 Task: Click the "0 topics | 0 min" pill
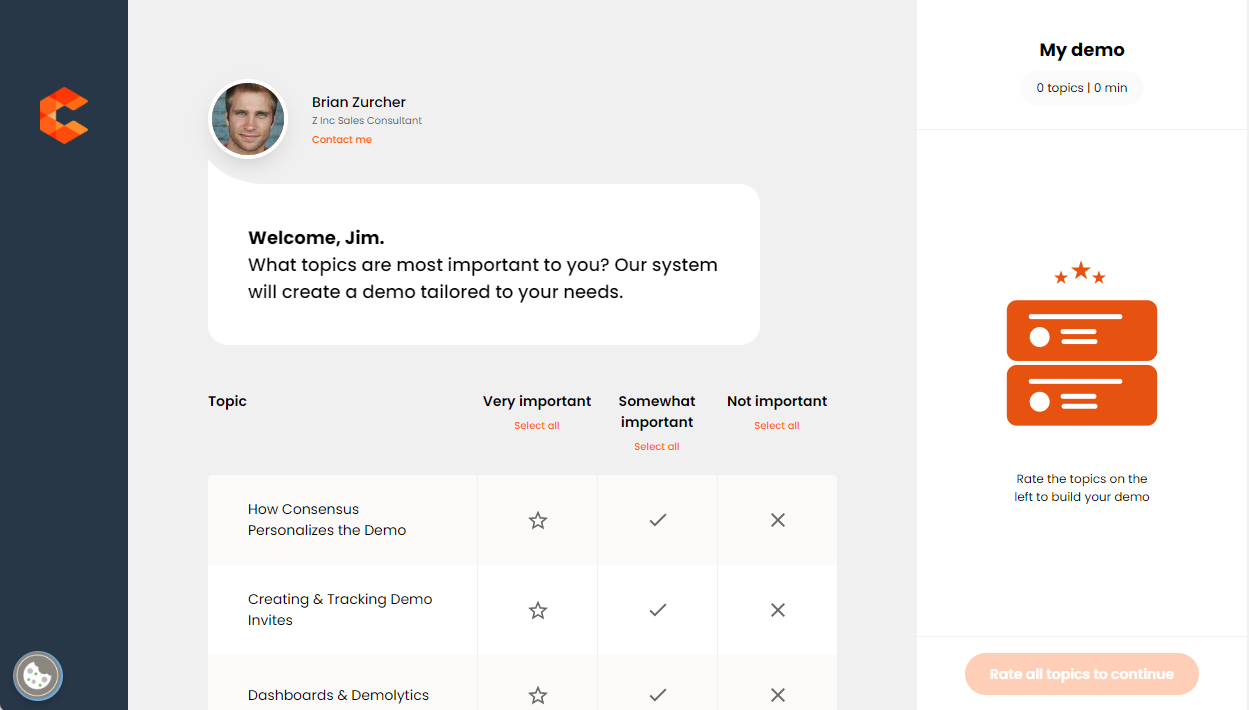tap(1082, 87)
